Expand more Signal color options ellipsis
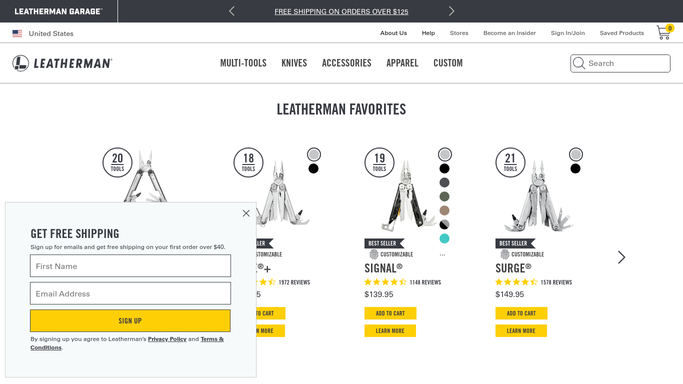The height and width of the screenshot is (384, 683). point(443,255)
